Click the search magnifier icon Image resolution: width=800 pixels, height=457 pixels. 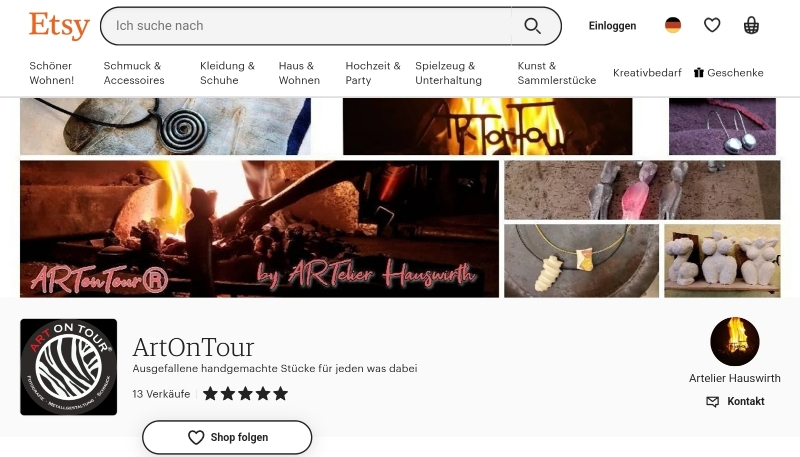[533, 26]
